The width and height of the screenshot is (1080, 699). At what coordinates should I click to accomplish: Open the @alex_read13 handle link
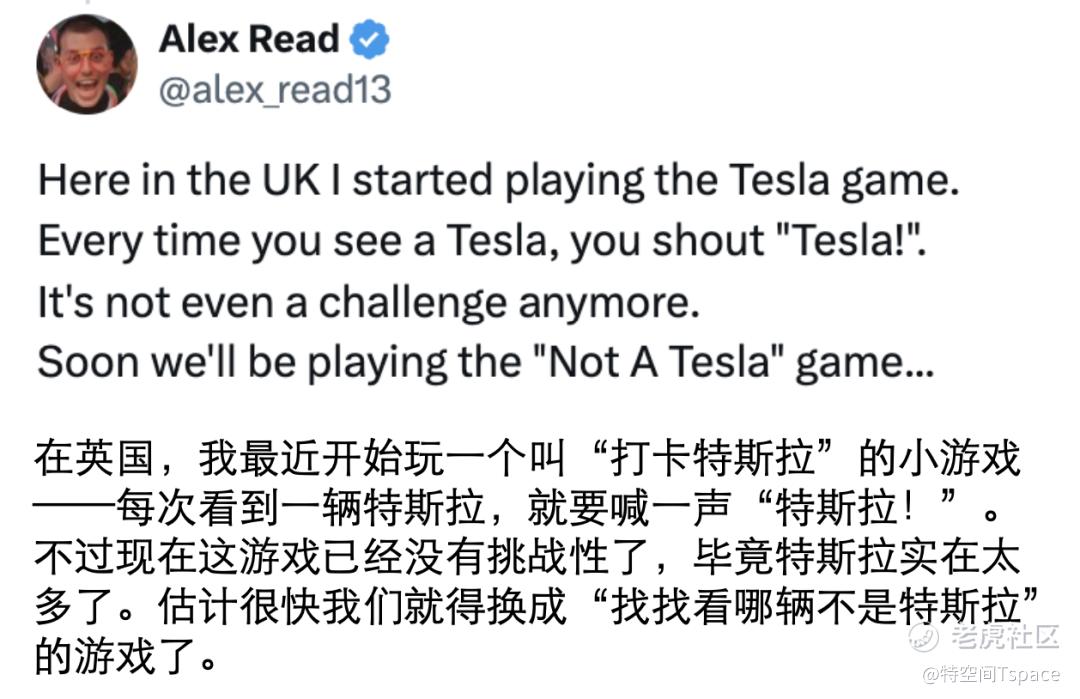275,90
